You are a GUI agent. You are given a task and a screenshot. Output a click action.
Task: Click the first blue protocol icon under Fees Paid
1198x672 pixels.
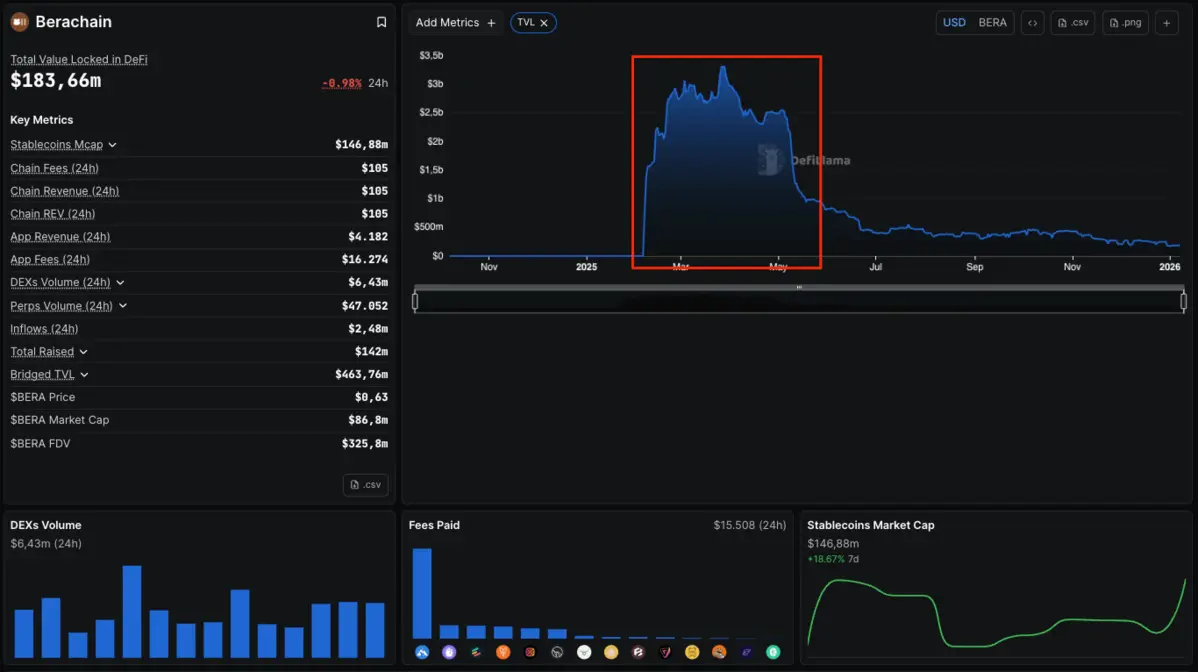pos(422,652)
